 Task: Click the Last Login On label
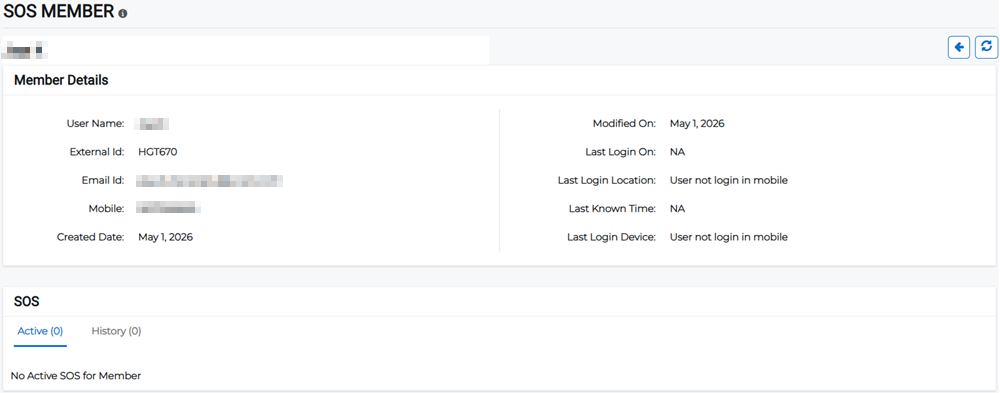[621, 152]
